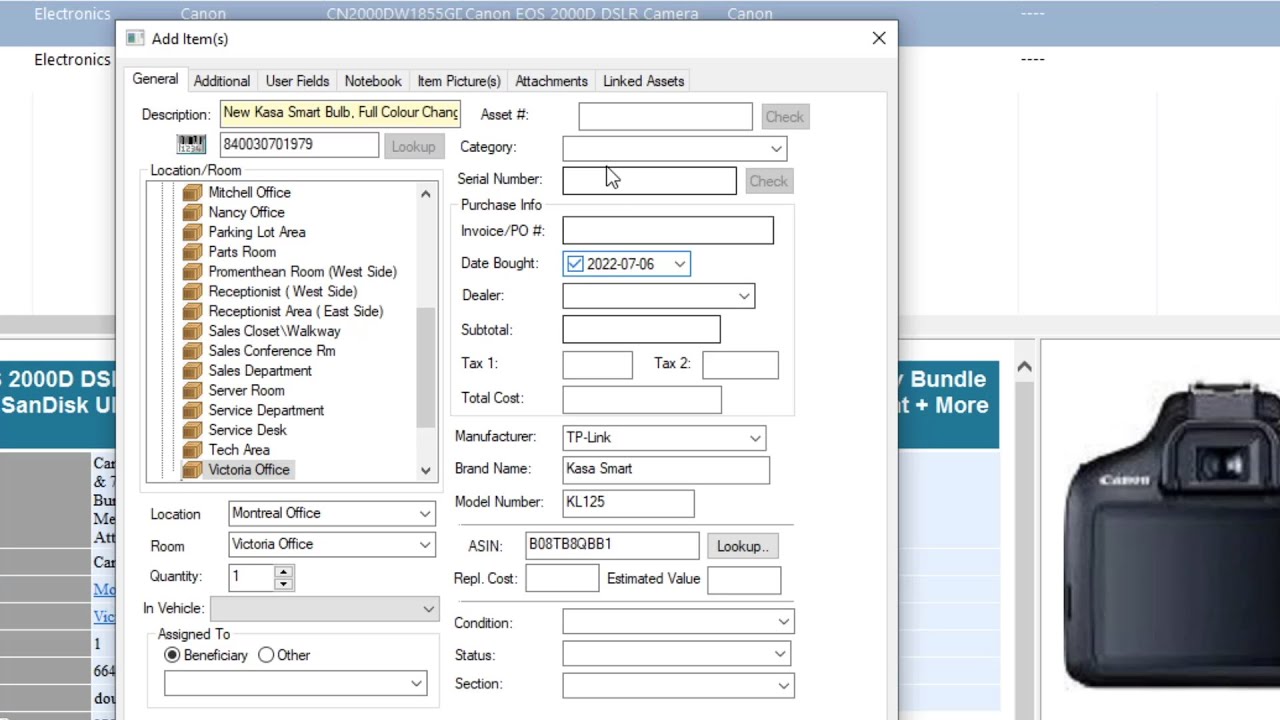Switch to the Item Picture(s) tab

click(459, 81)
